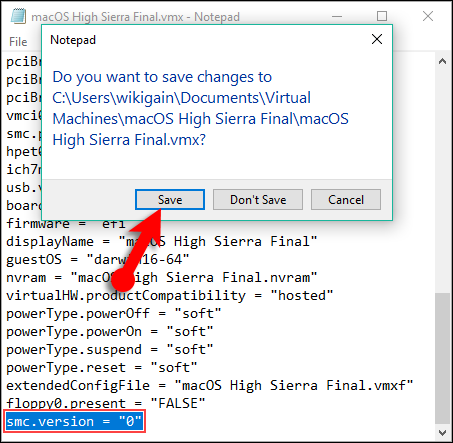Close the Notepad dialog with its X
The width and height of the screenshot is (453, 443).
click(377, 39)
